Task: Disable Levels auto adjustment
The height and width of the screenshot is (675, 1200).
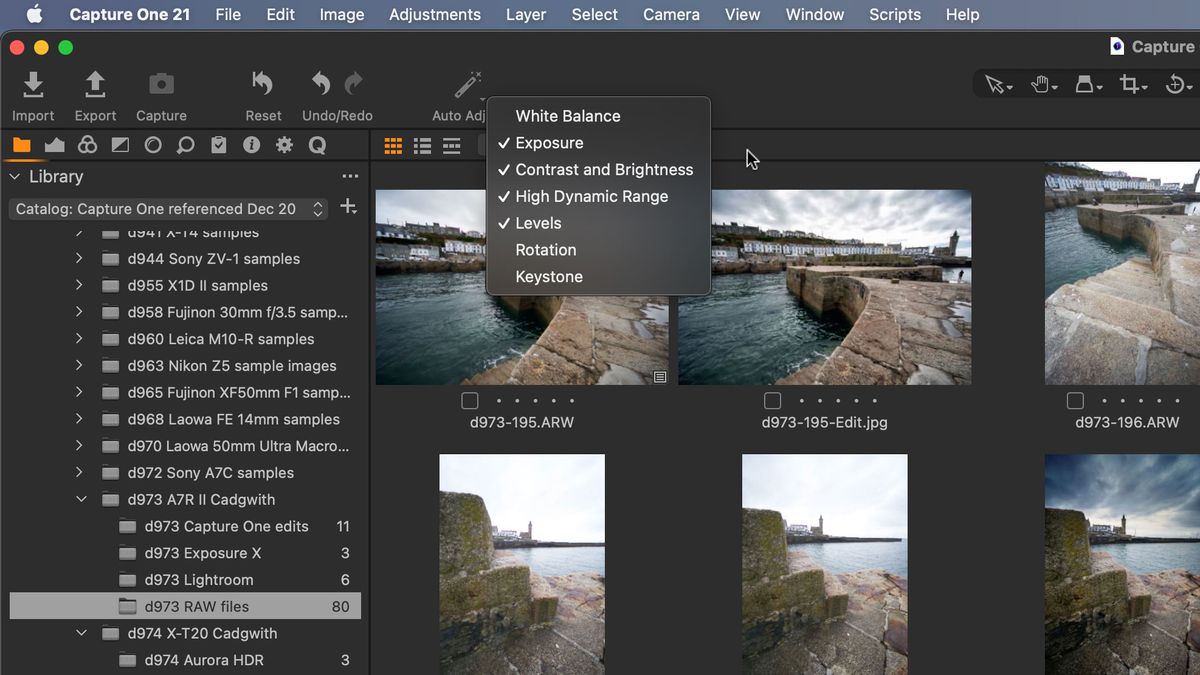Action: (x=540, y=223)
